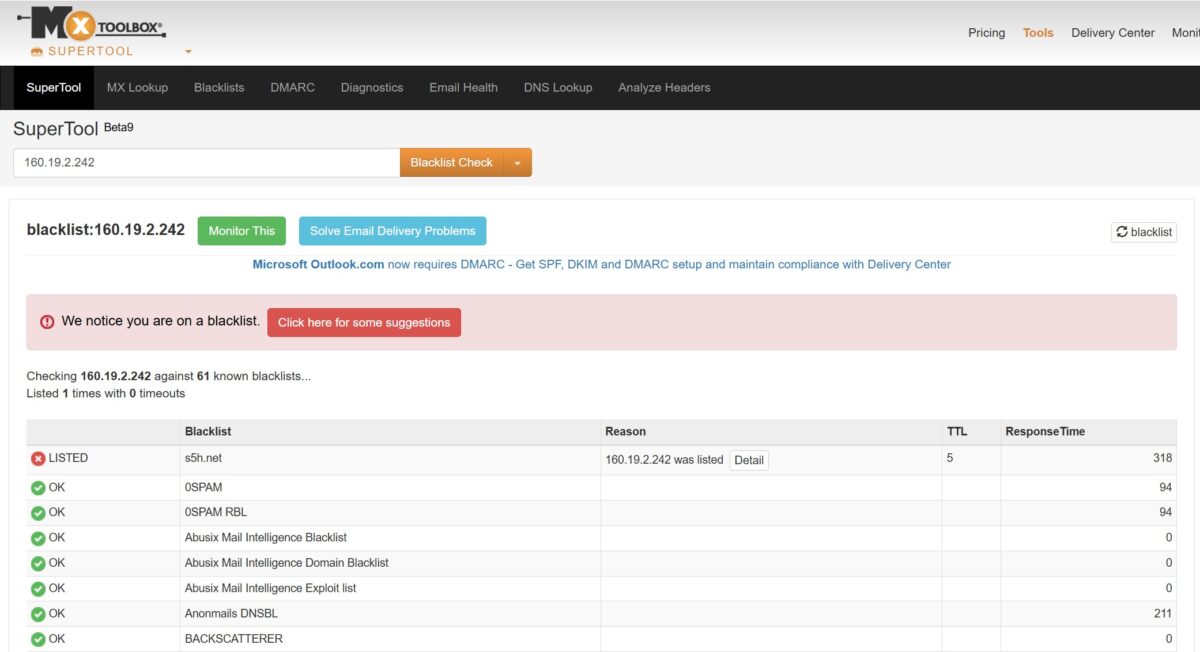Viewport: 1200px width, 652px height.
Task: Open the Email Health tab
Action: point(463,88)
